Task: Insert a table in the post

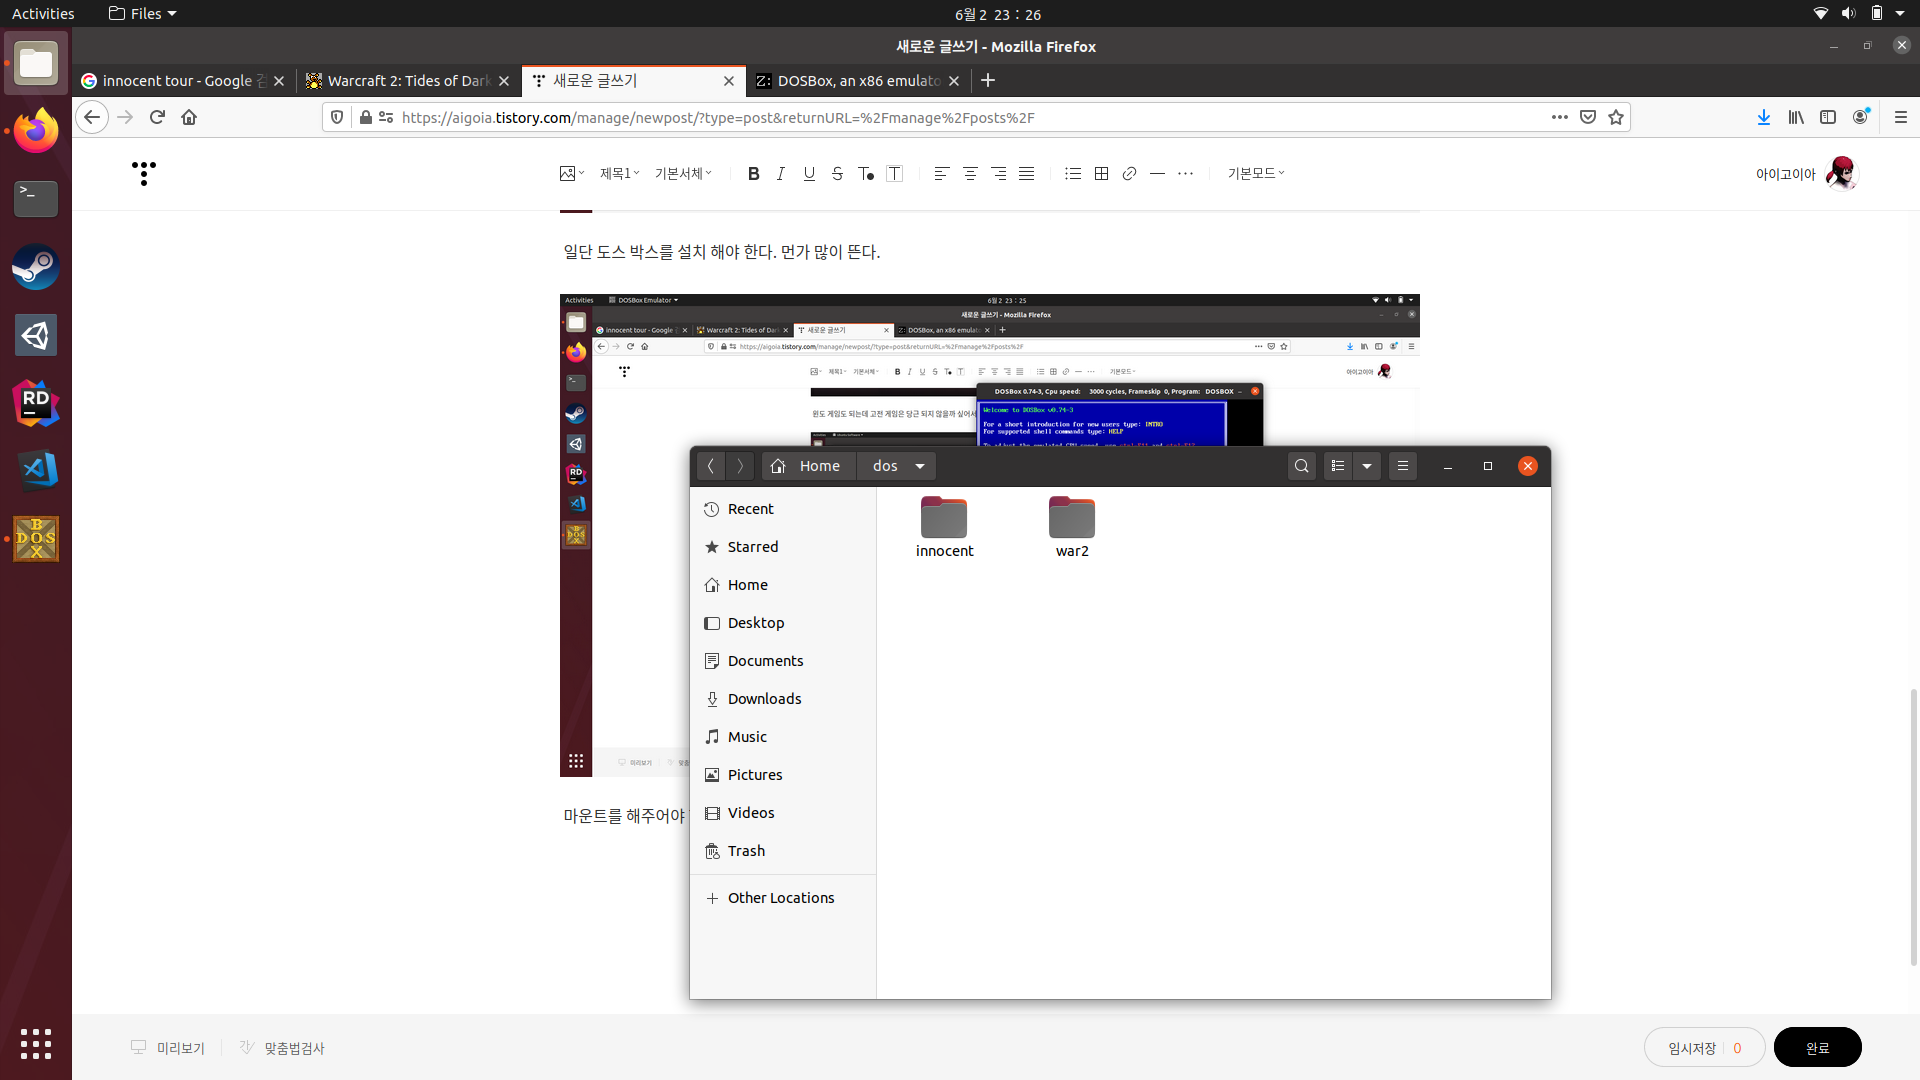Action: (1101, 174)
